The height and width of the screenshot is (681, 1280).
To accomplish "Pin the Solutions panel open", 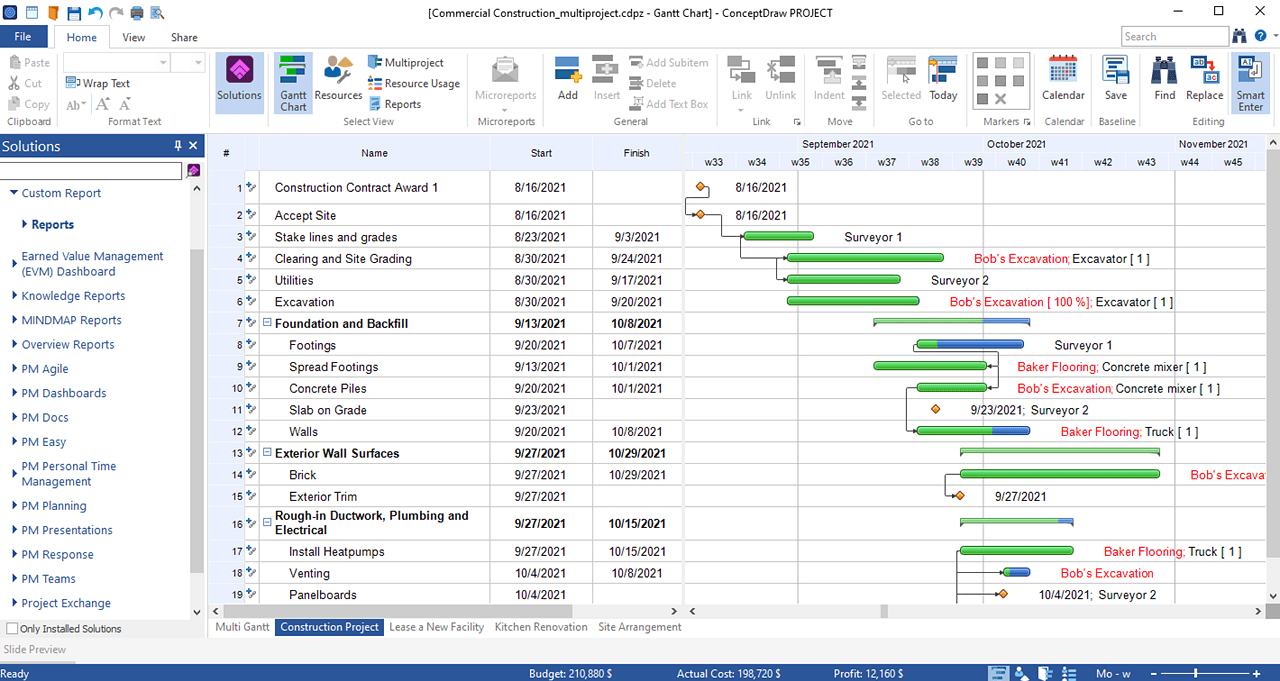I will 179,145.
